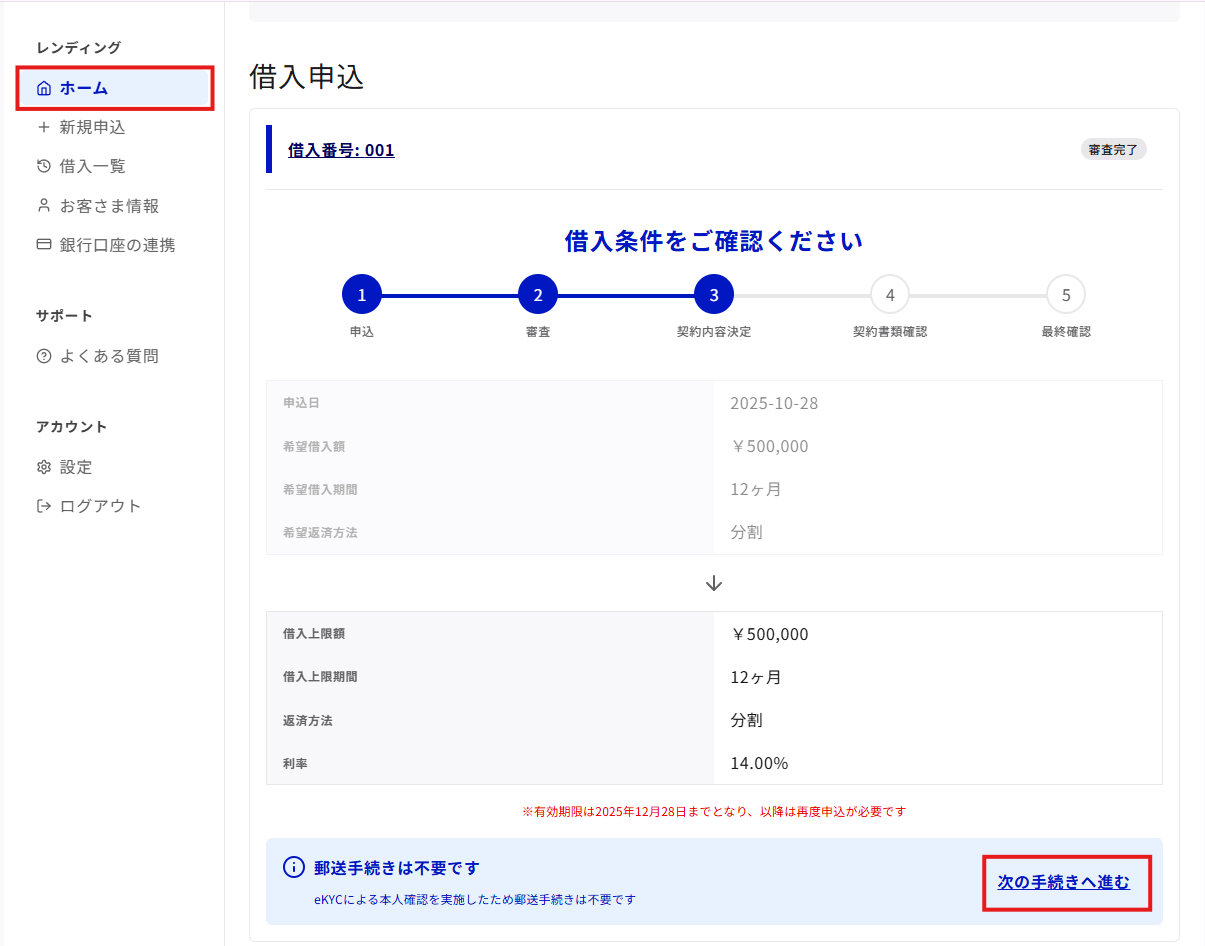The width and height of the screenshot is (1205, 946).
Task: Select step 4 契約書類確認 circle
Action: tap(890, 295)
